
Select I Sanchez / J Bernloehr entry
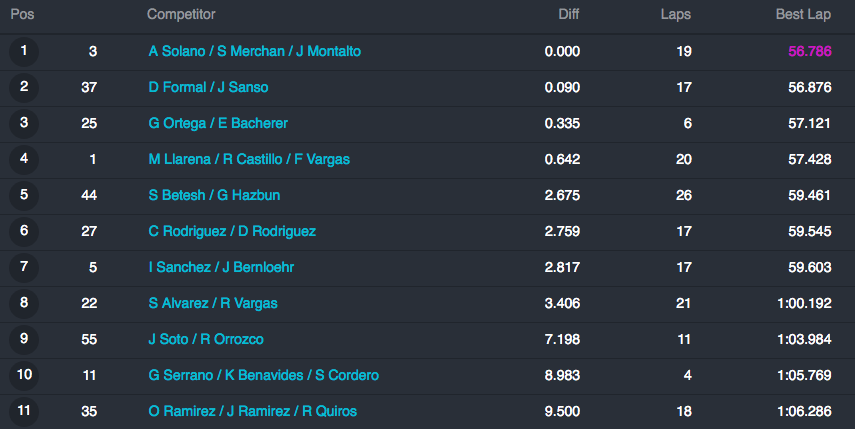pos(221,267)
